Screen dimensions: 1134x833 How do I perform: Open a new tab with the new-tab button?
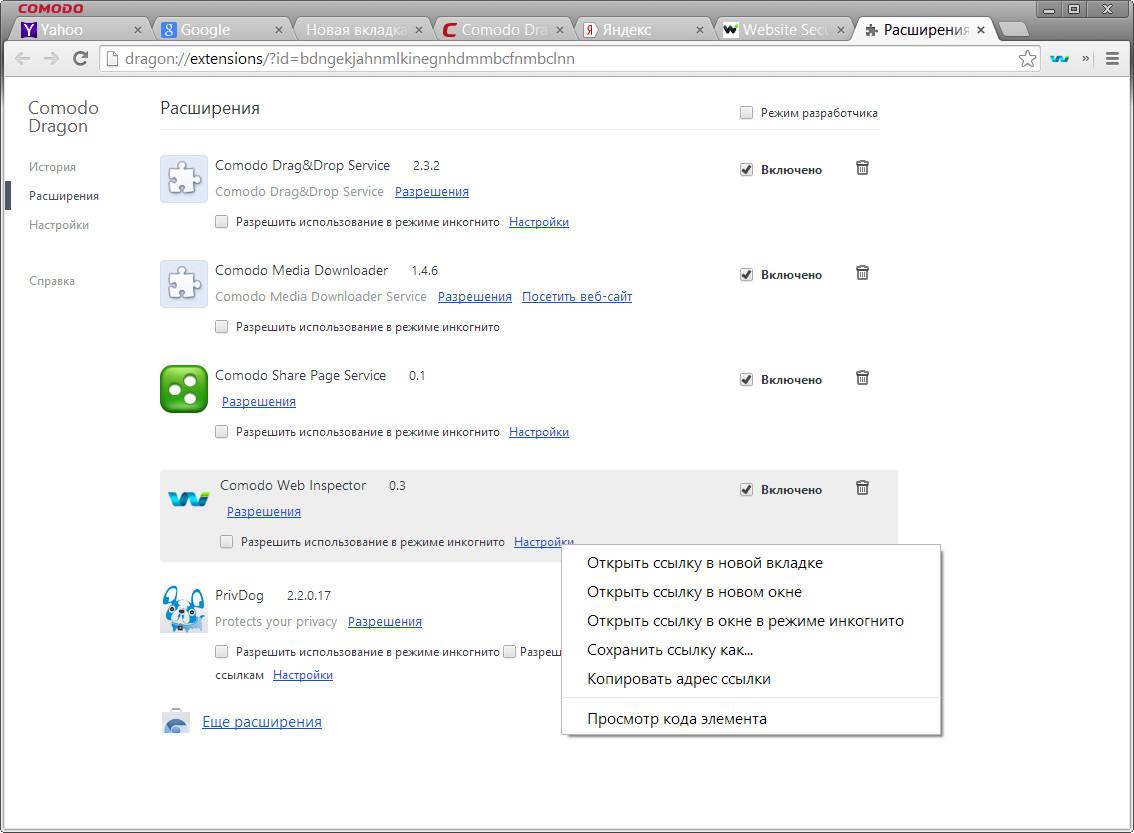pyautogui.click(x=1013, y=29)
